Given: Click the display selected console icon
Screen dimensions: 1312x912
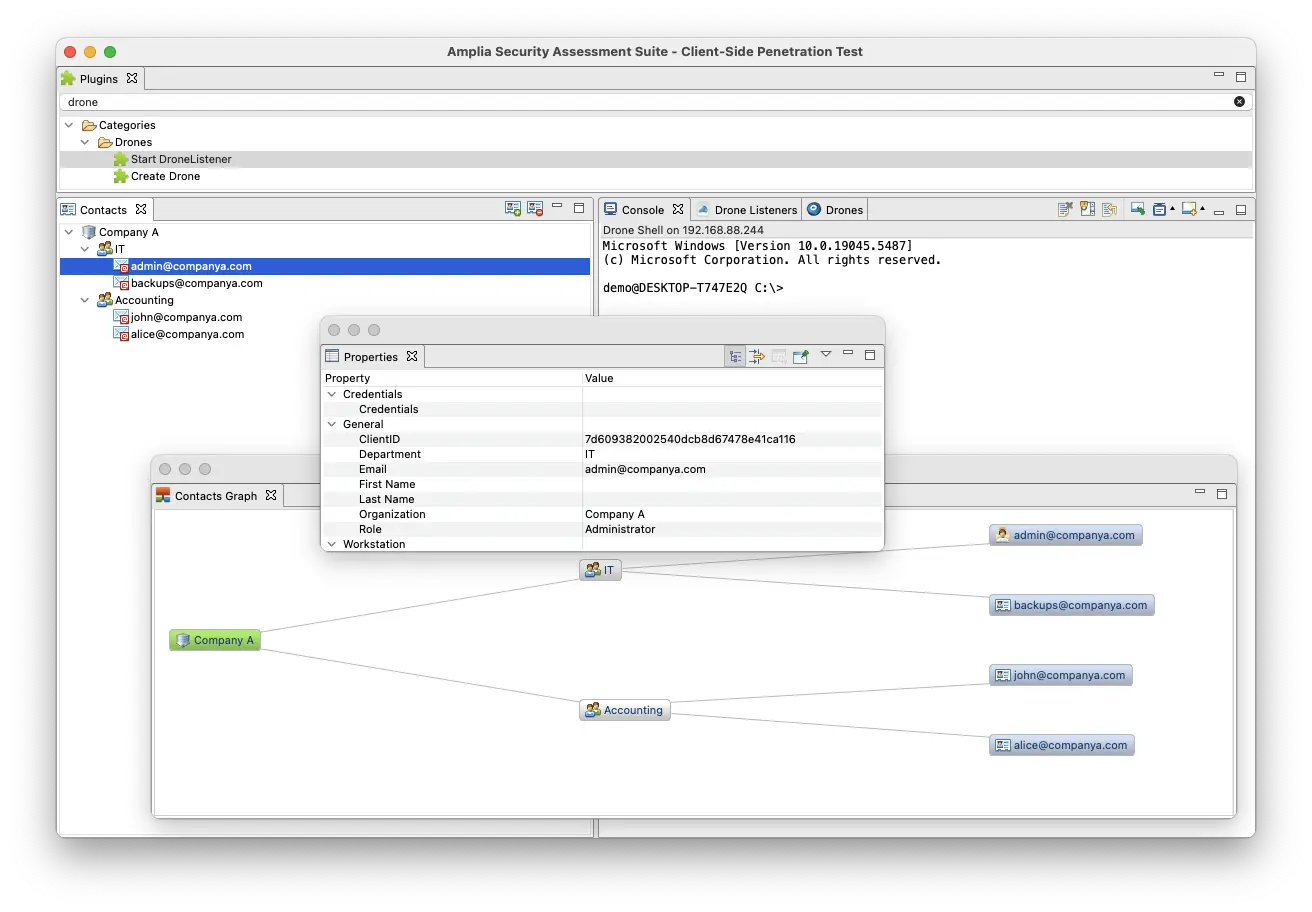Looking at the screenshot, I should pos(1158,210).
